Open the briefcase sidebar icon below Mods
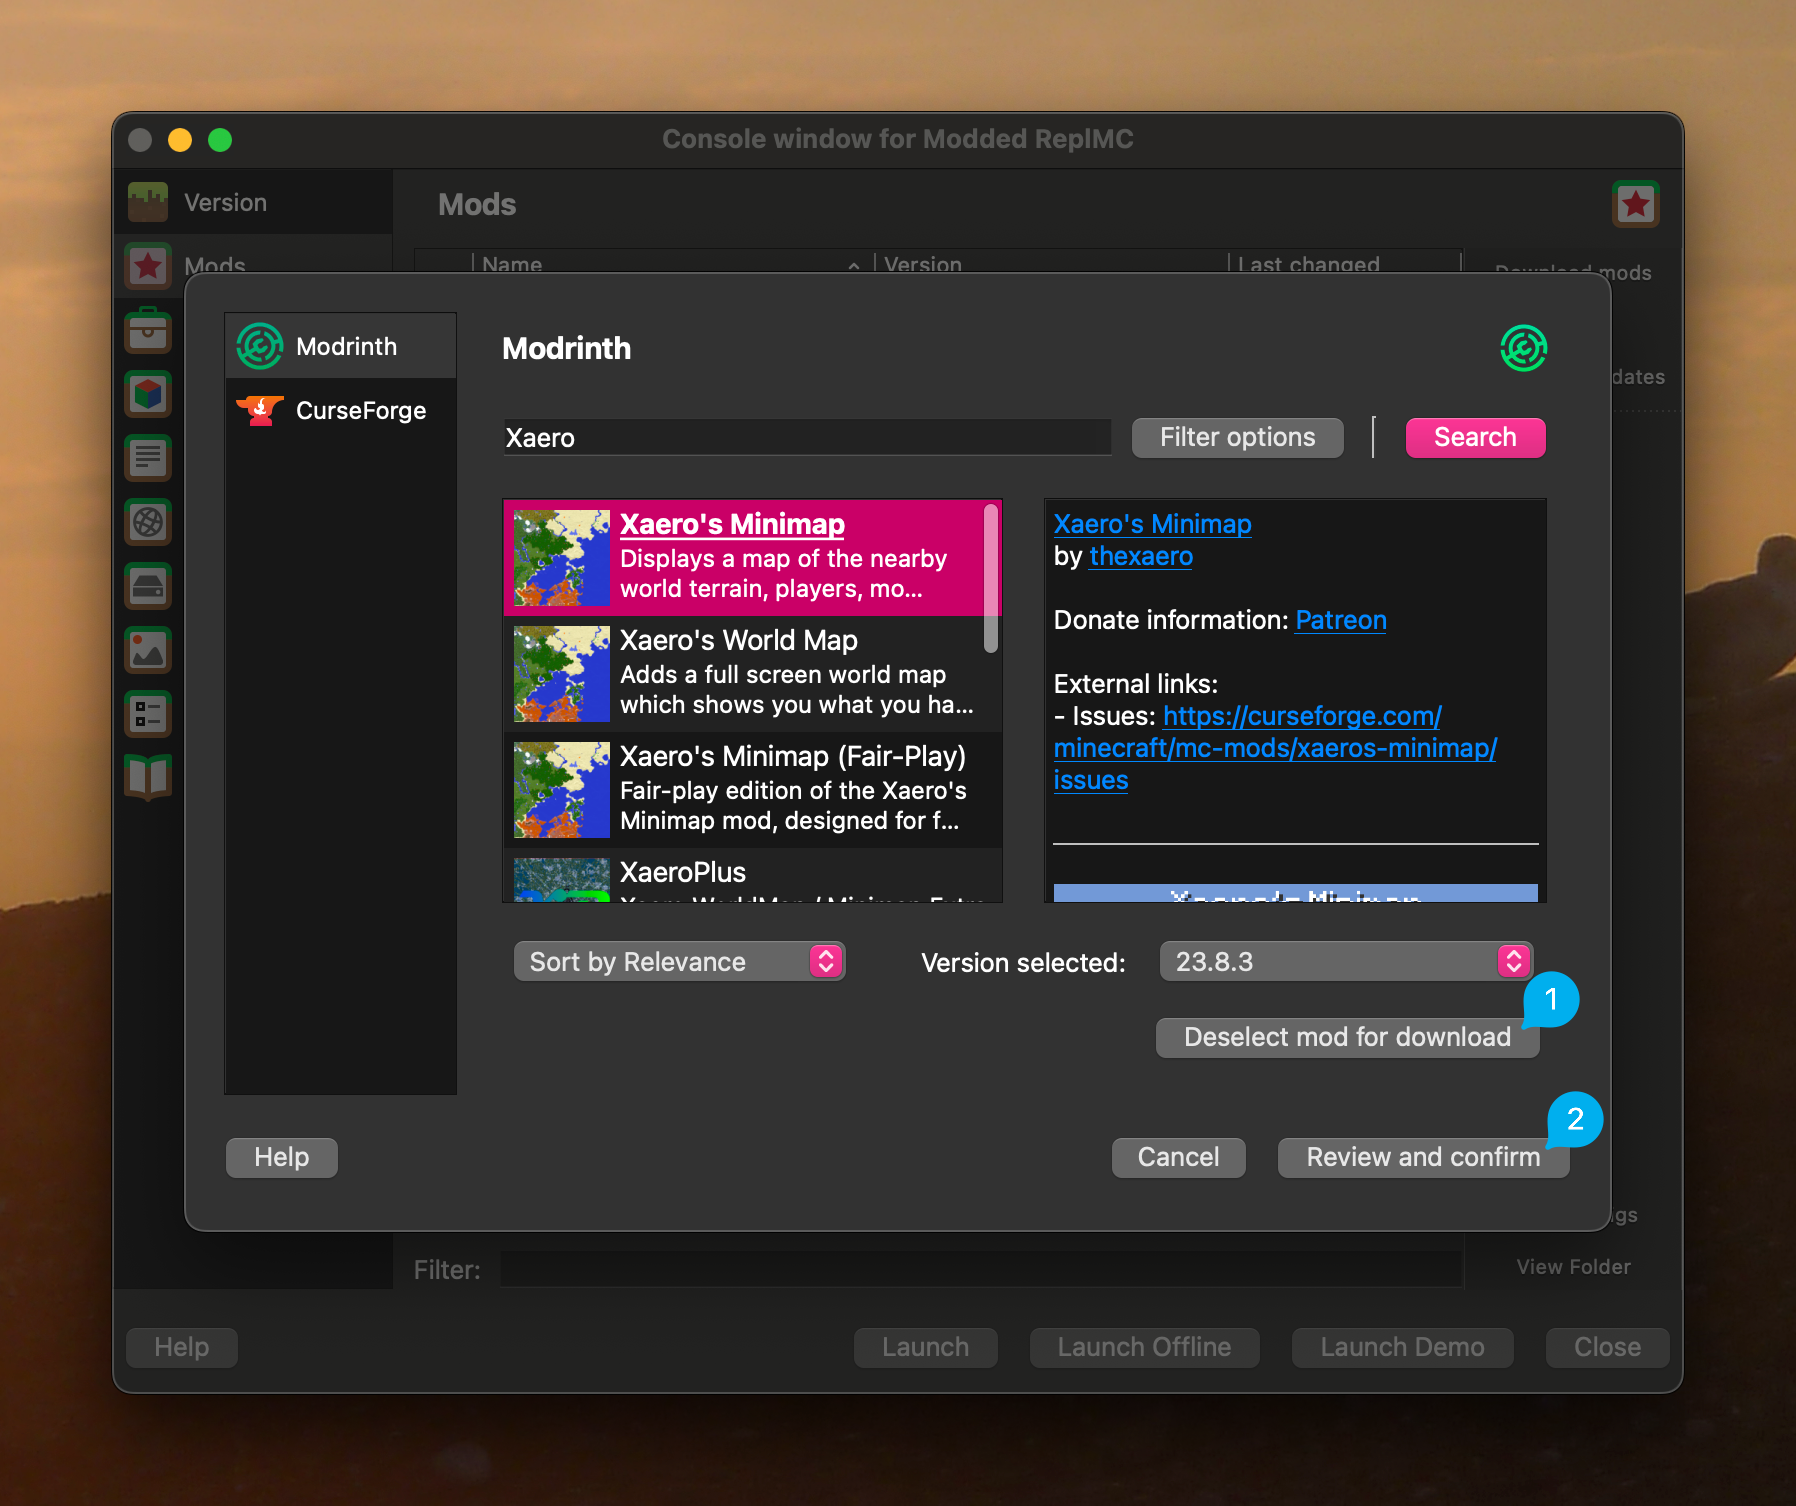This screenshot has width=1796, height=1506. tap(148, 330)
